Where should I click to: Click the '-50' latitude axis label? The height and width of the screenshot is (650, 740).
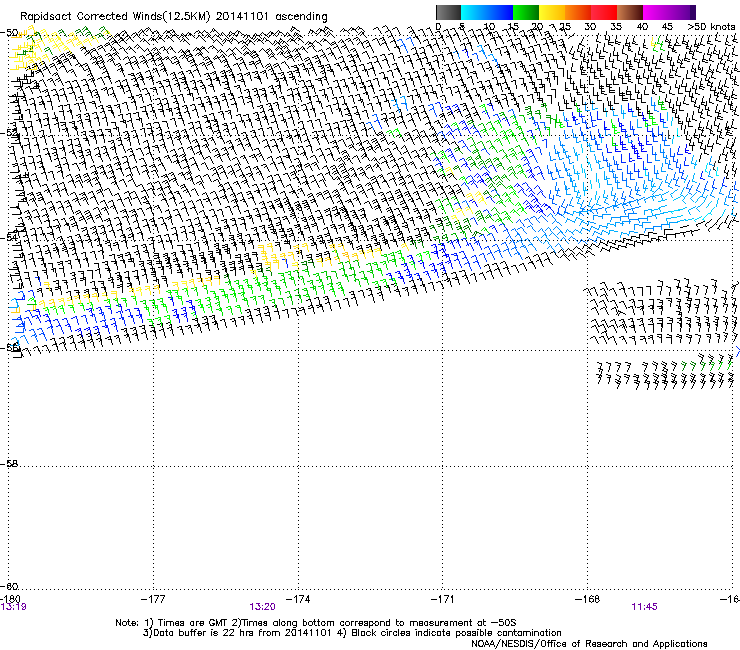pos(9,33)
